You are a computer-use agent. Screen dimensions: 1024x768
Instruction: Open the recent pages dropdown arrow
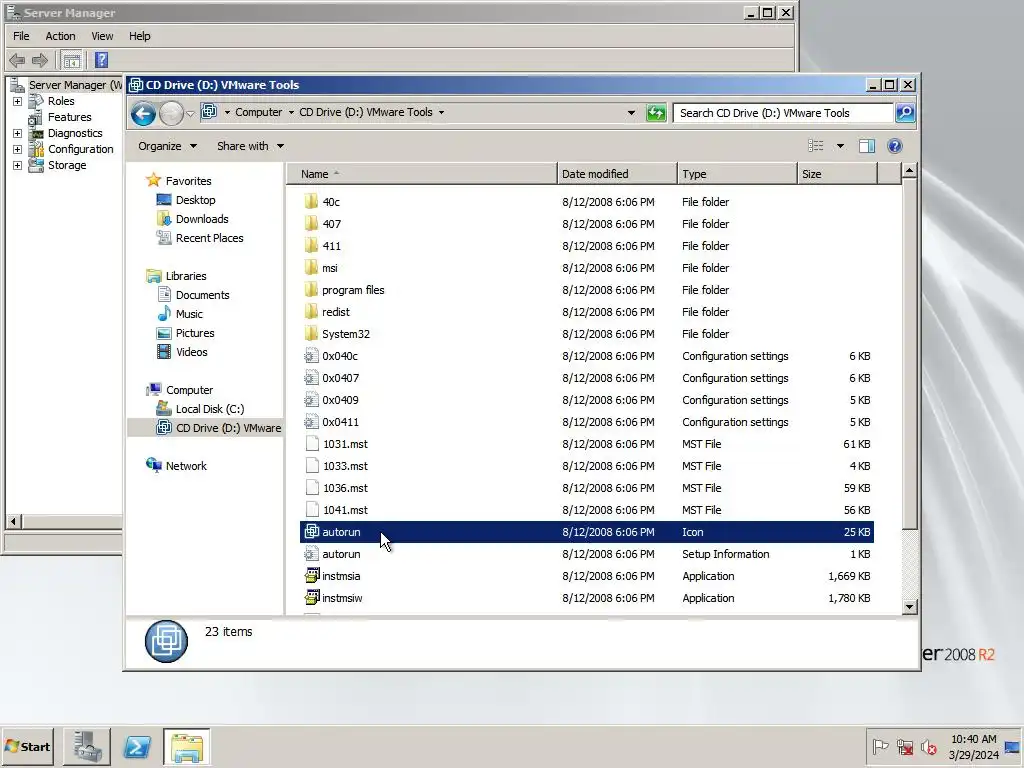pyautogui.click(x=190, y=114)
